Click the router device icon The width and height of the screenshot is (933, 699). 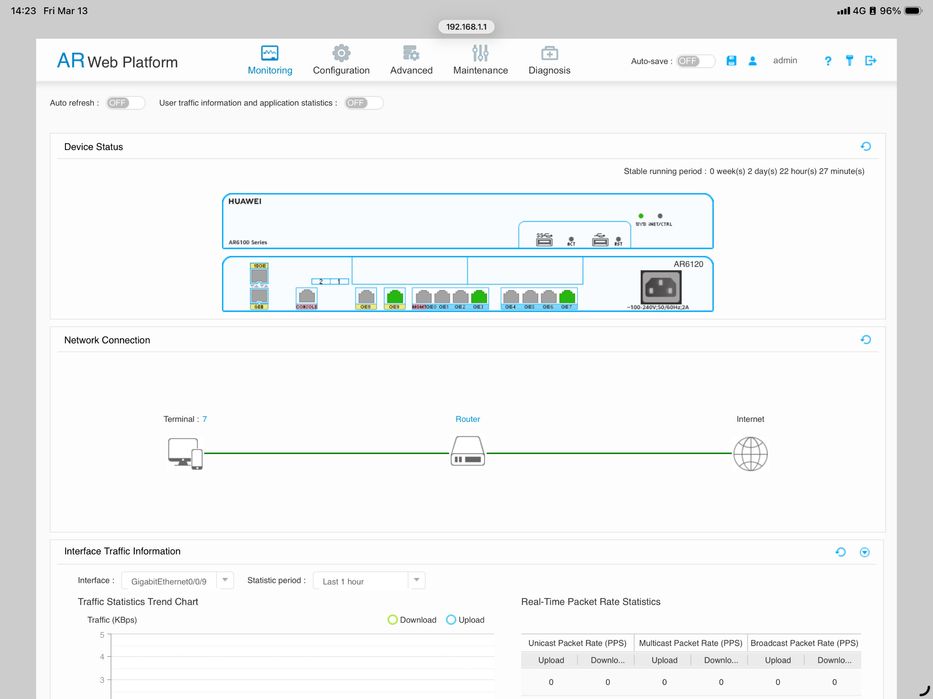pyautogui.click(x=468, y=451)
